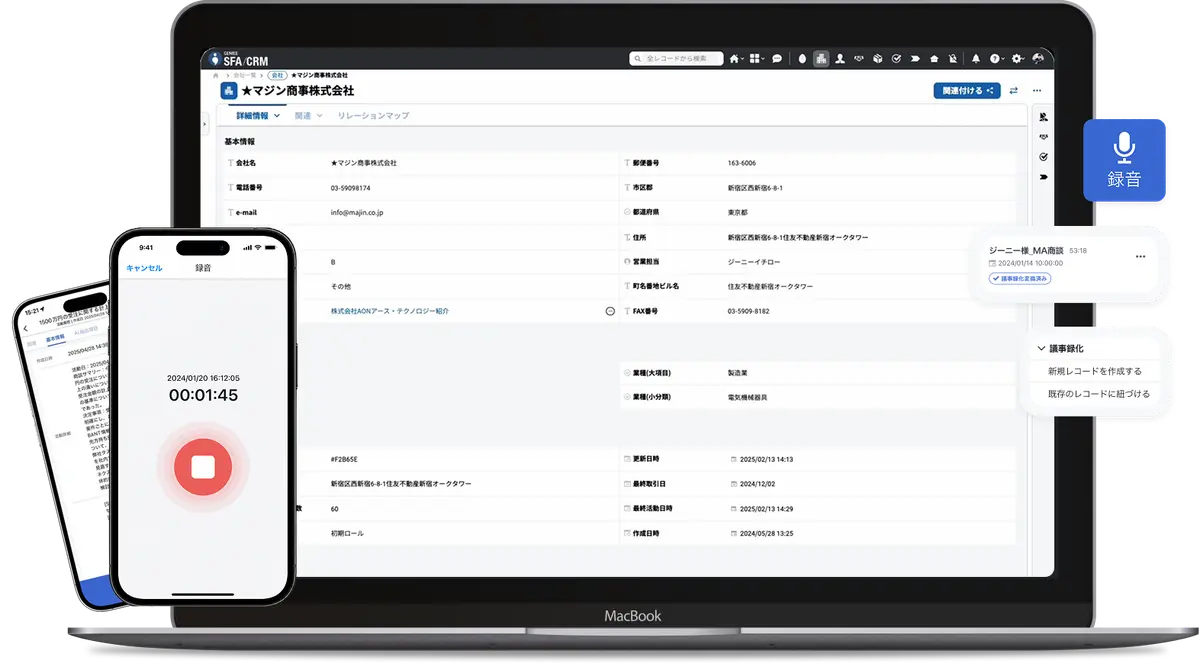Collapse the 議事録化 section chevron
This screenshot has height=664, width=1200.
point(1041,348)
